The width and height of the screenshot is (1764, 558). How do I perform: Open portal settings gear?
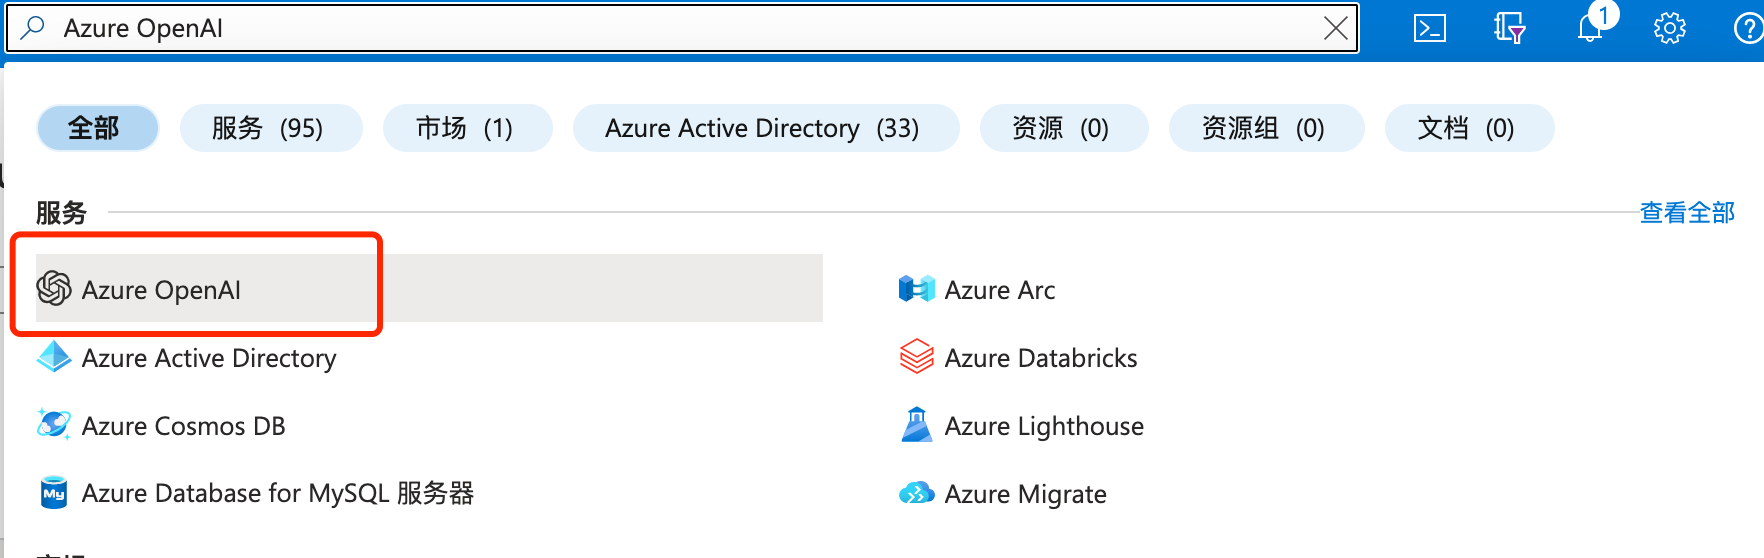coord(1669,28)
